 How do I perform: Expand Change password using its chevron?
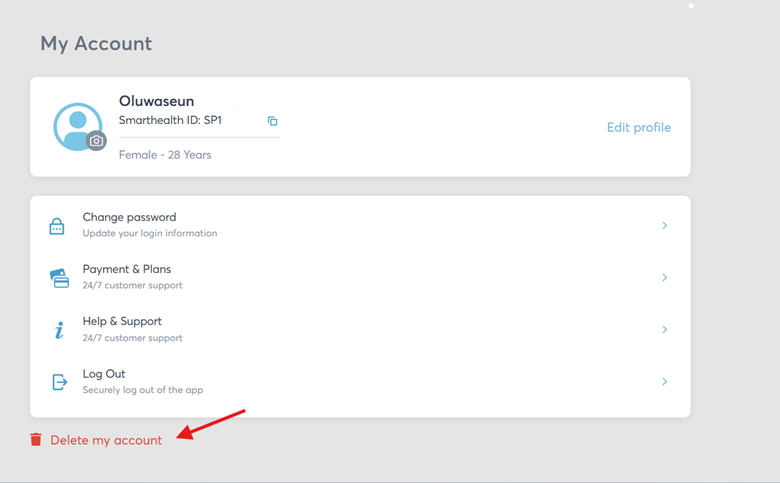click(664, 226)
